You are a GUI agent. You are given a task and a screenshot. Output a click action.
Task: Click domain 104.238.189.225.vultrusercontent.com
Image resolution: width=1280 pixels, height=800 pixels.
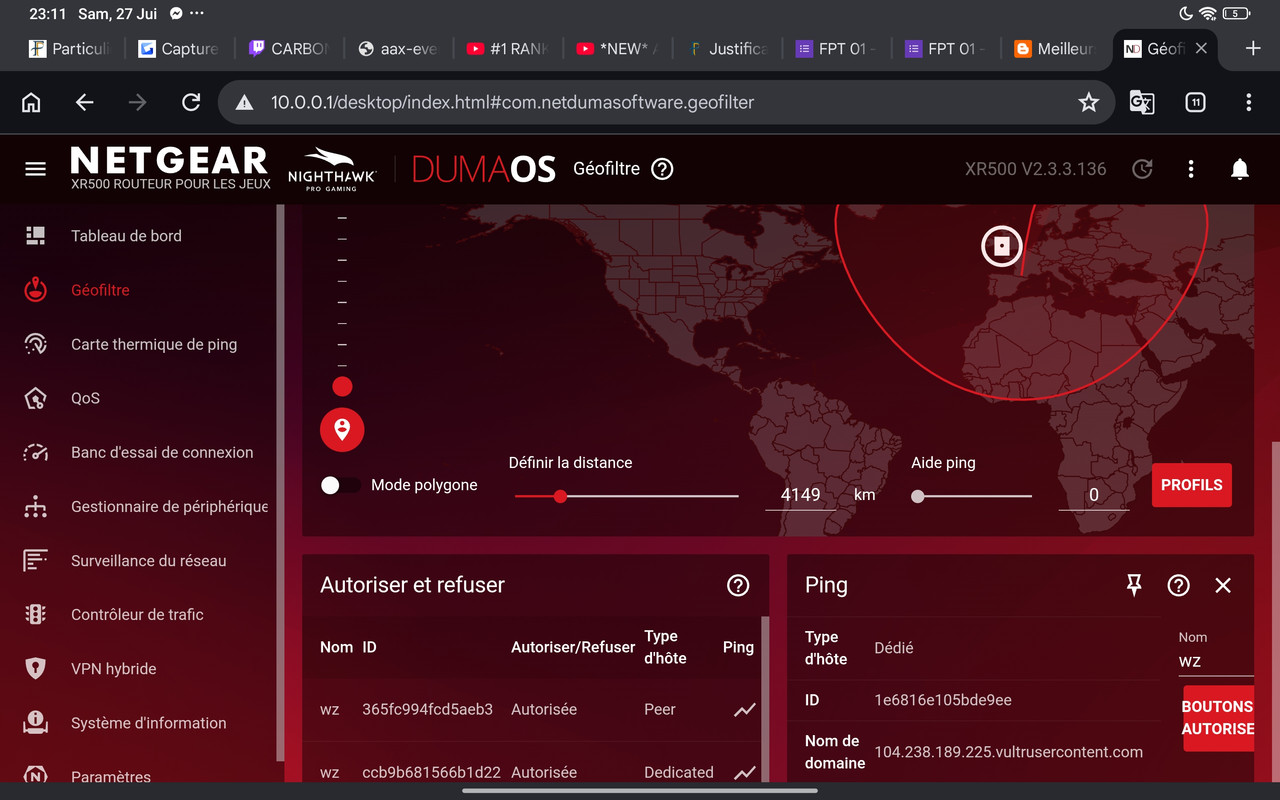pyautogui.click(x=1008, y=752)
